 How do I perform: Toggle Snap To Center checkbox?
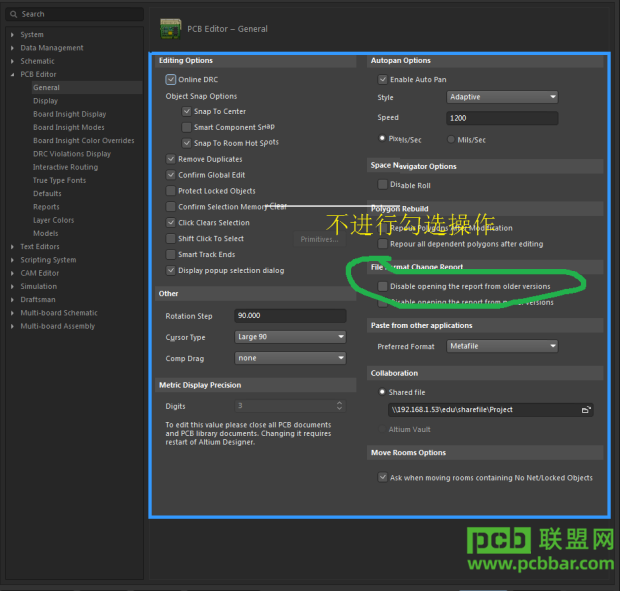(x=187, y=111)
